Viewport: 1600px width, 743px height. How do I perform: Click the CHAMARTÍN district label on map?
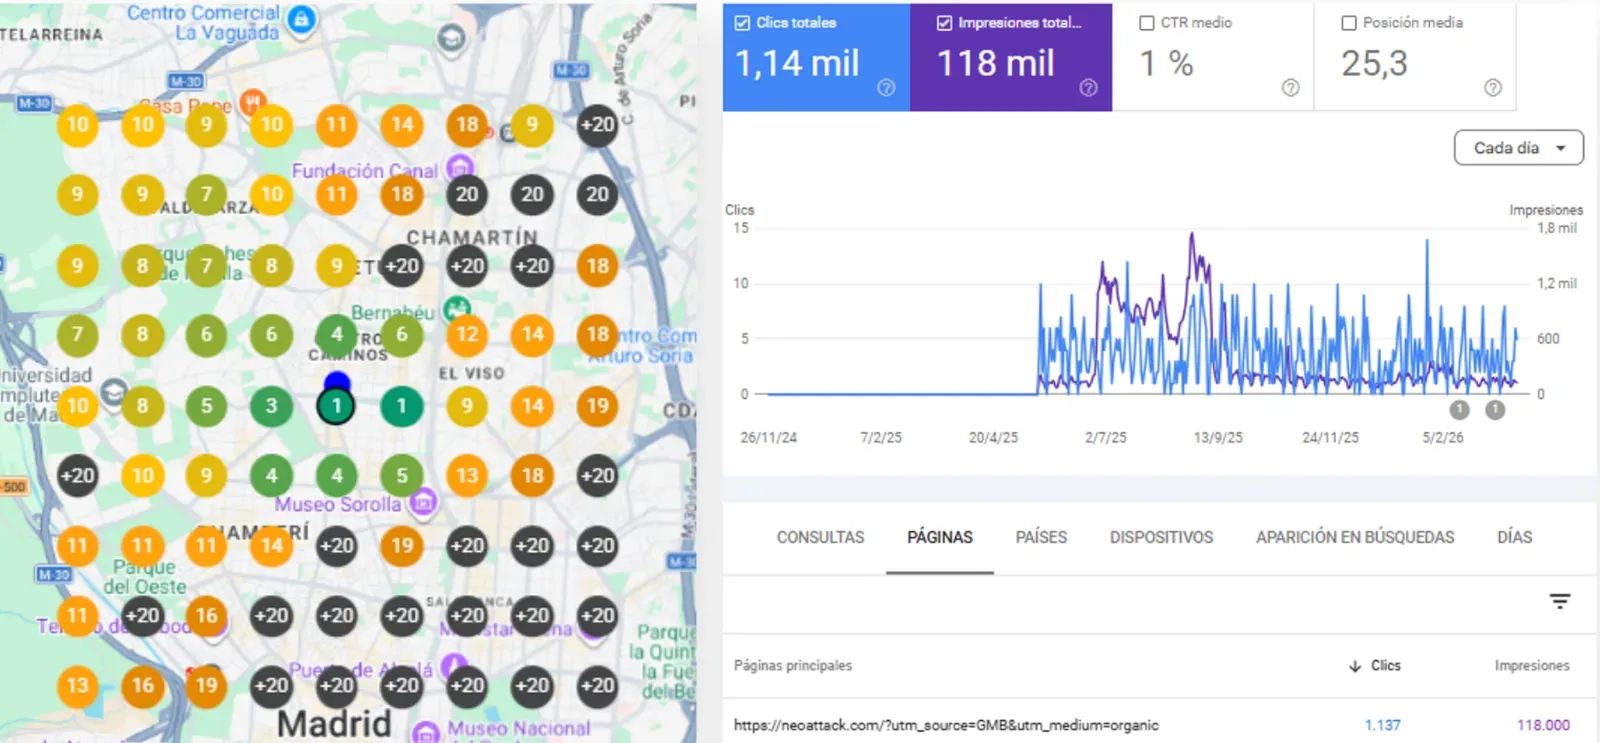click(x=472, y=238)
